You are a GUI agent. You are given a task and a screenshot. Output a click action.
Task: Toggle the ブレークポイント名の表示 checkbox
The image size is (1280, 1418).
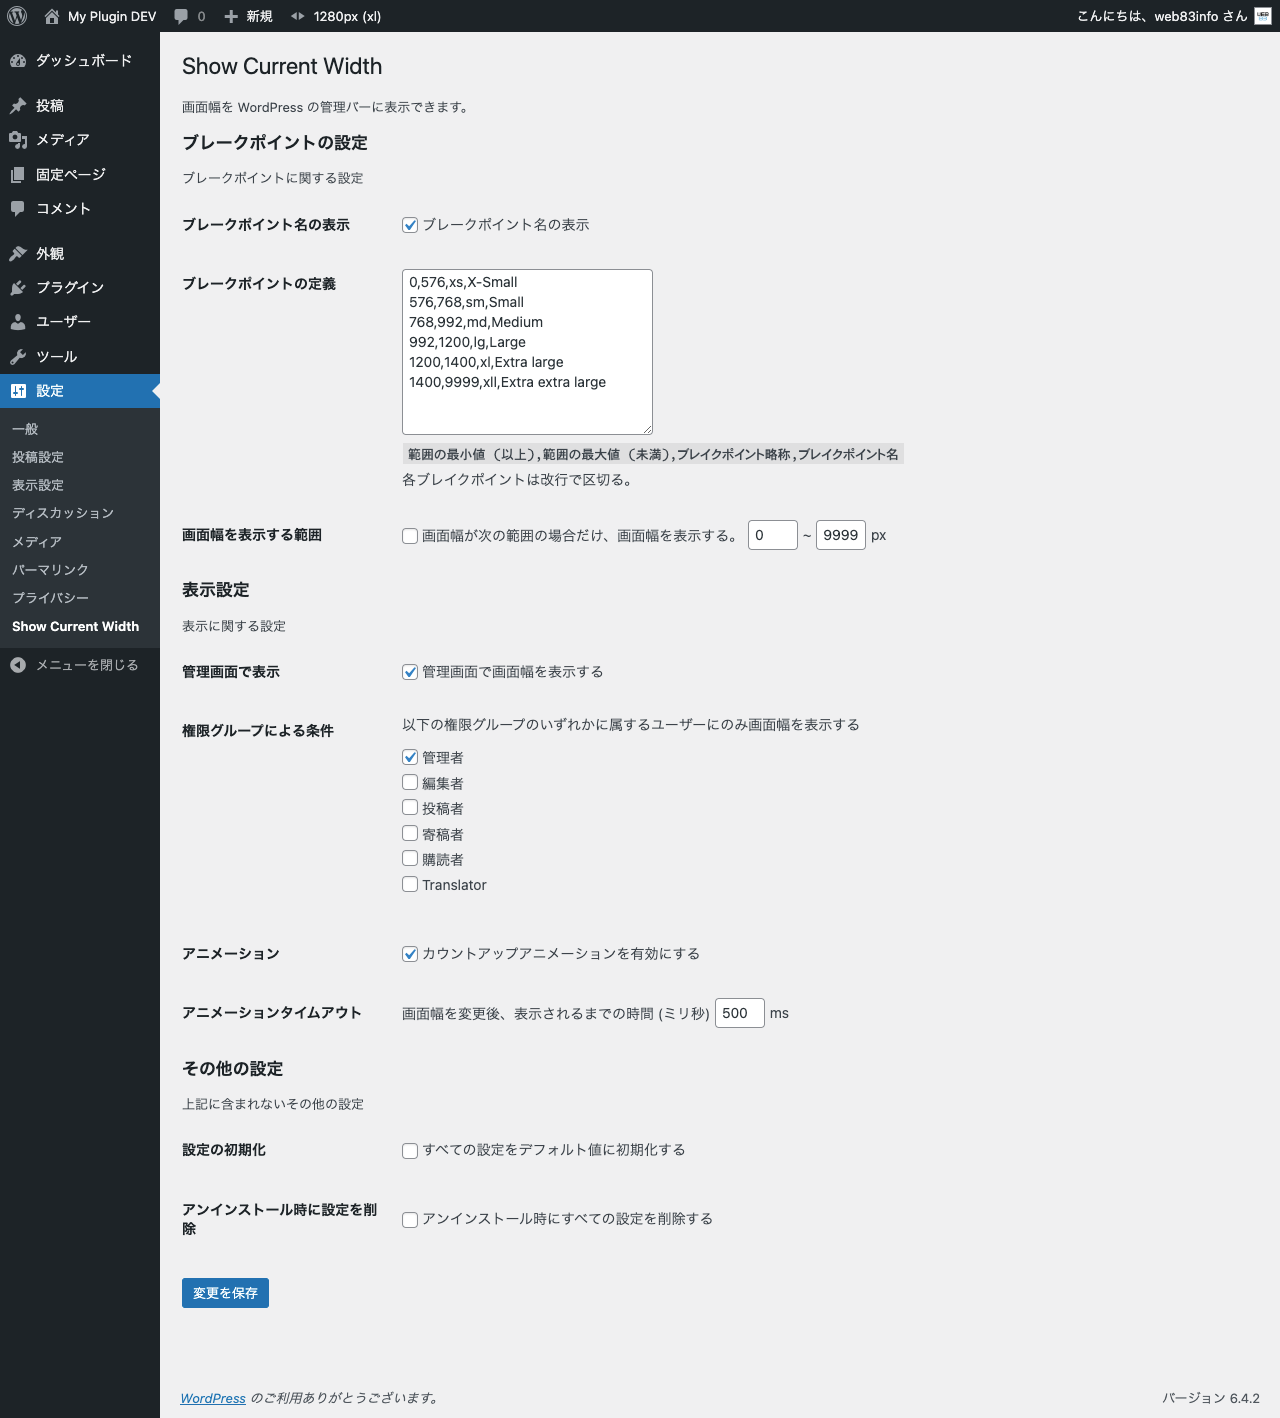(410, 225)
